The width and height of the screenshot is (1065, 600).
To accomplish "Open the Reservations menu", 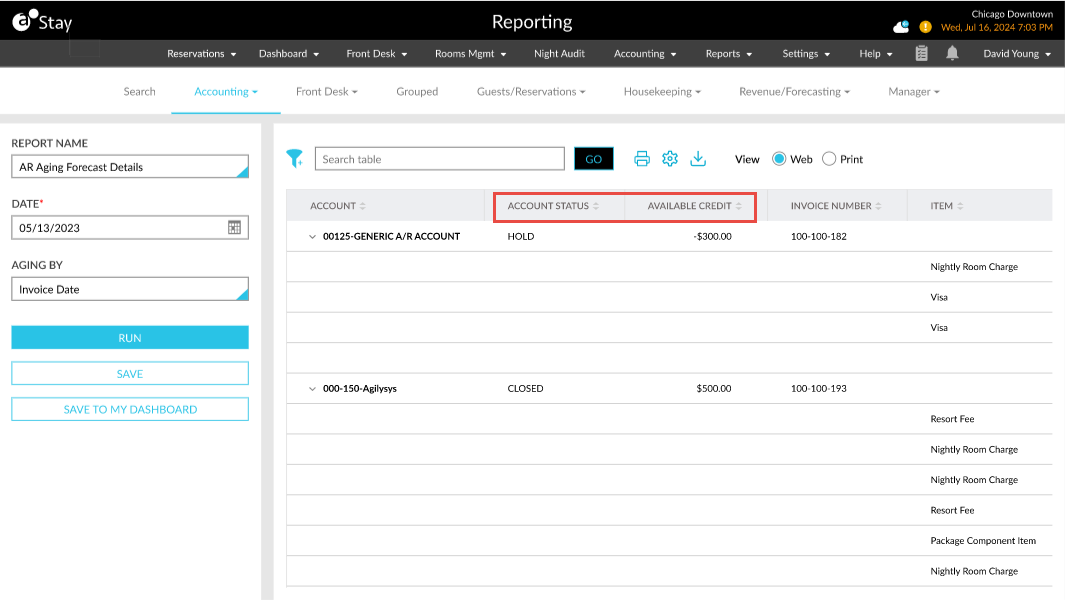I will coord(202,54).
